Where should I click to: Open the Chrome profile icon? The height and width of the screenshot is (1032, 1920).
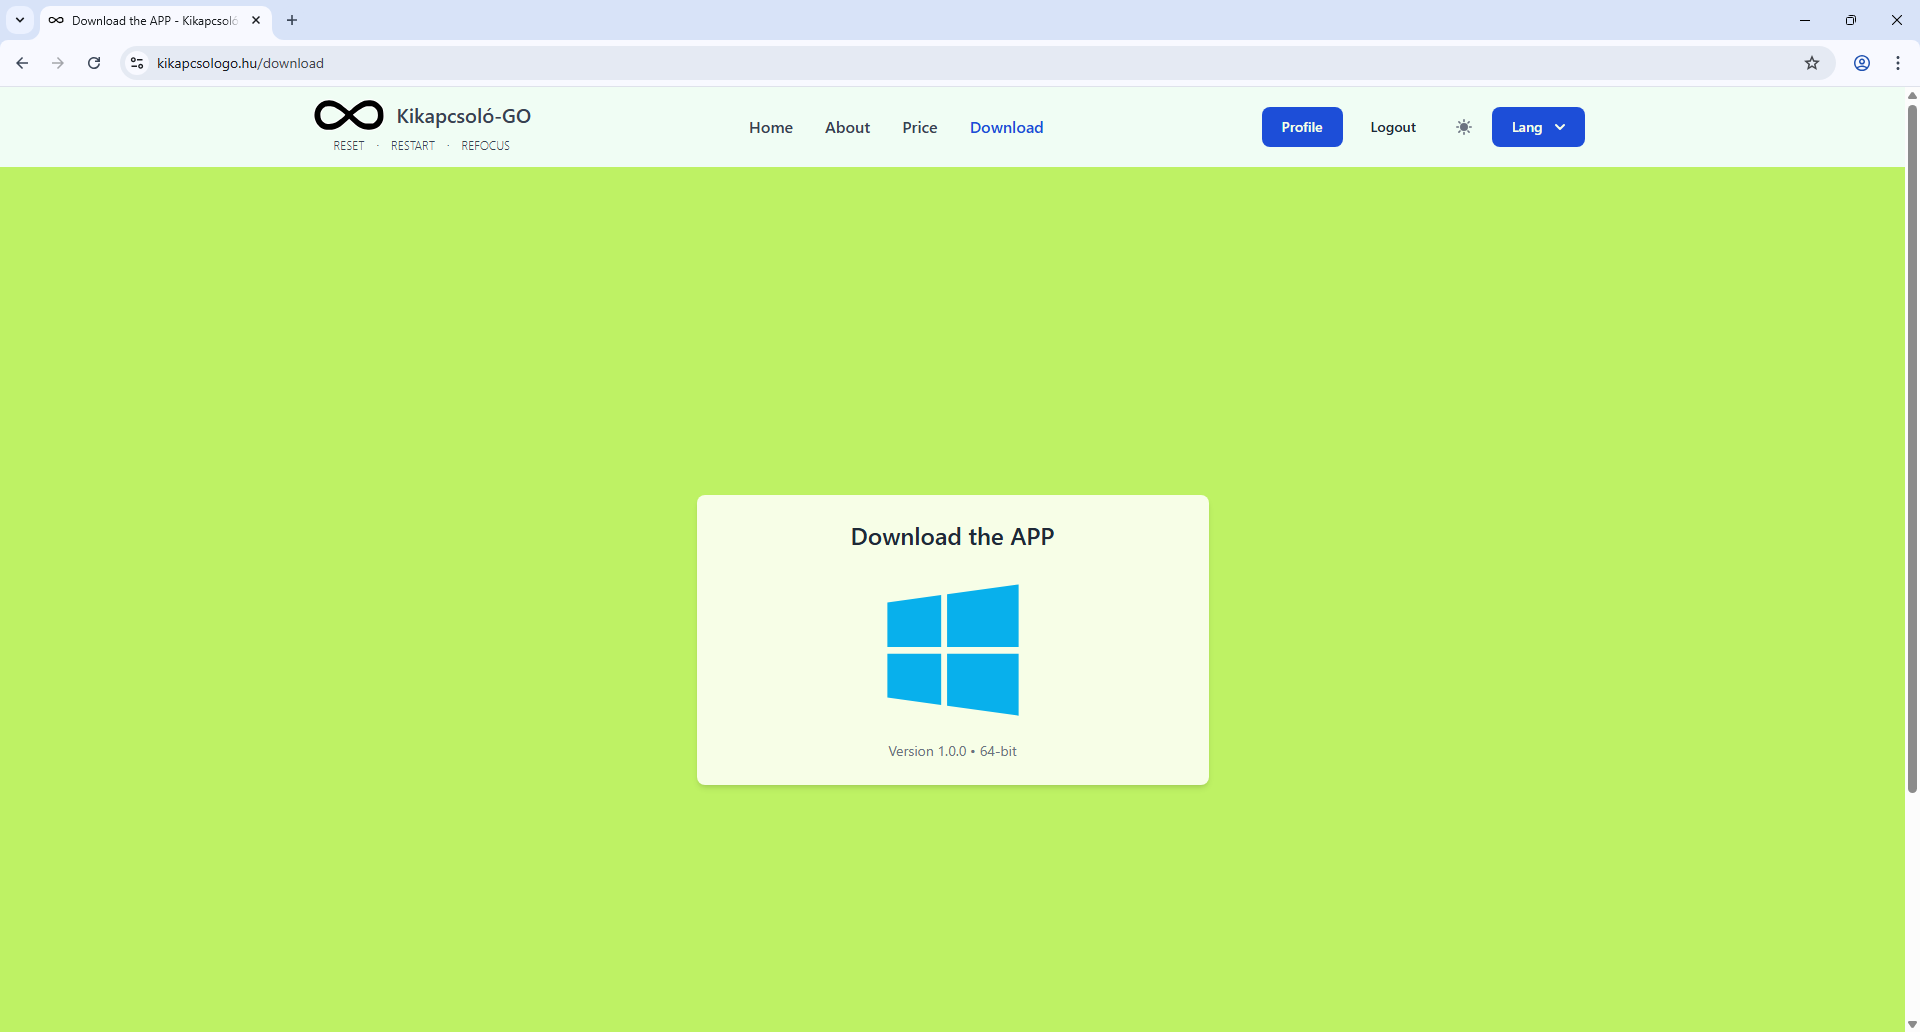point(1862,63)
